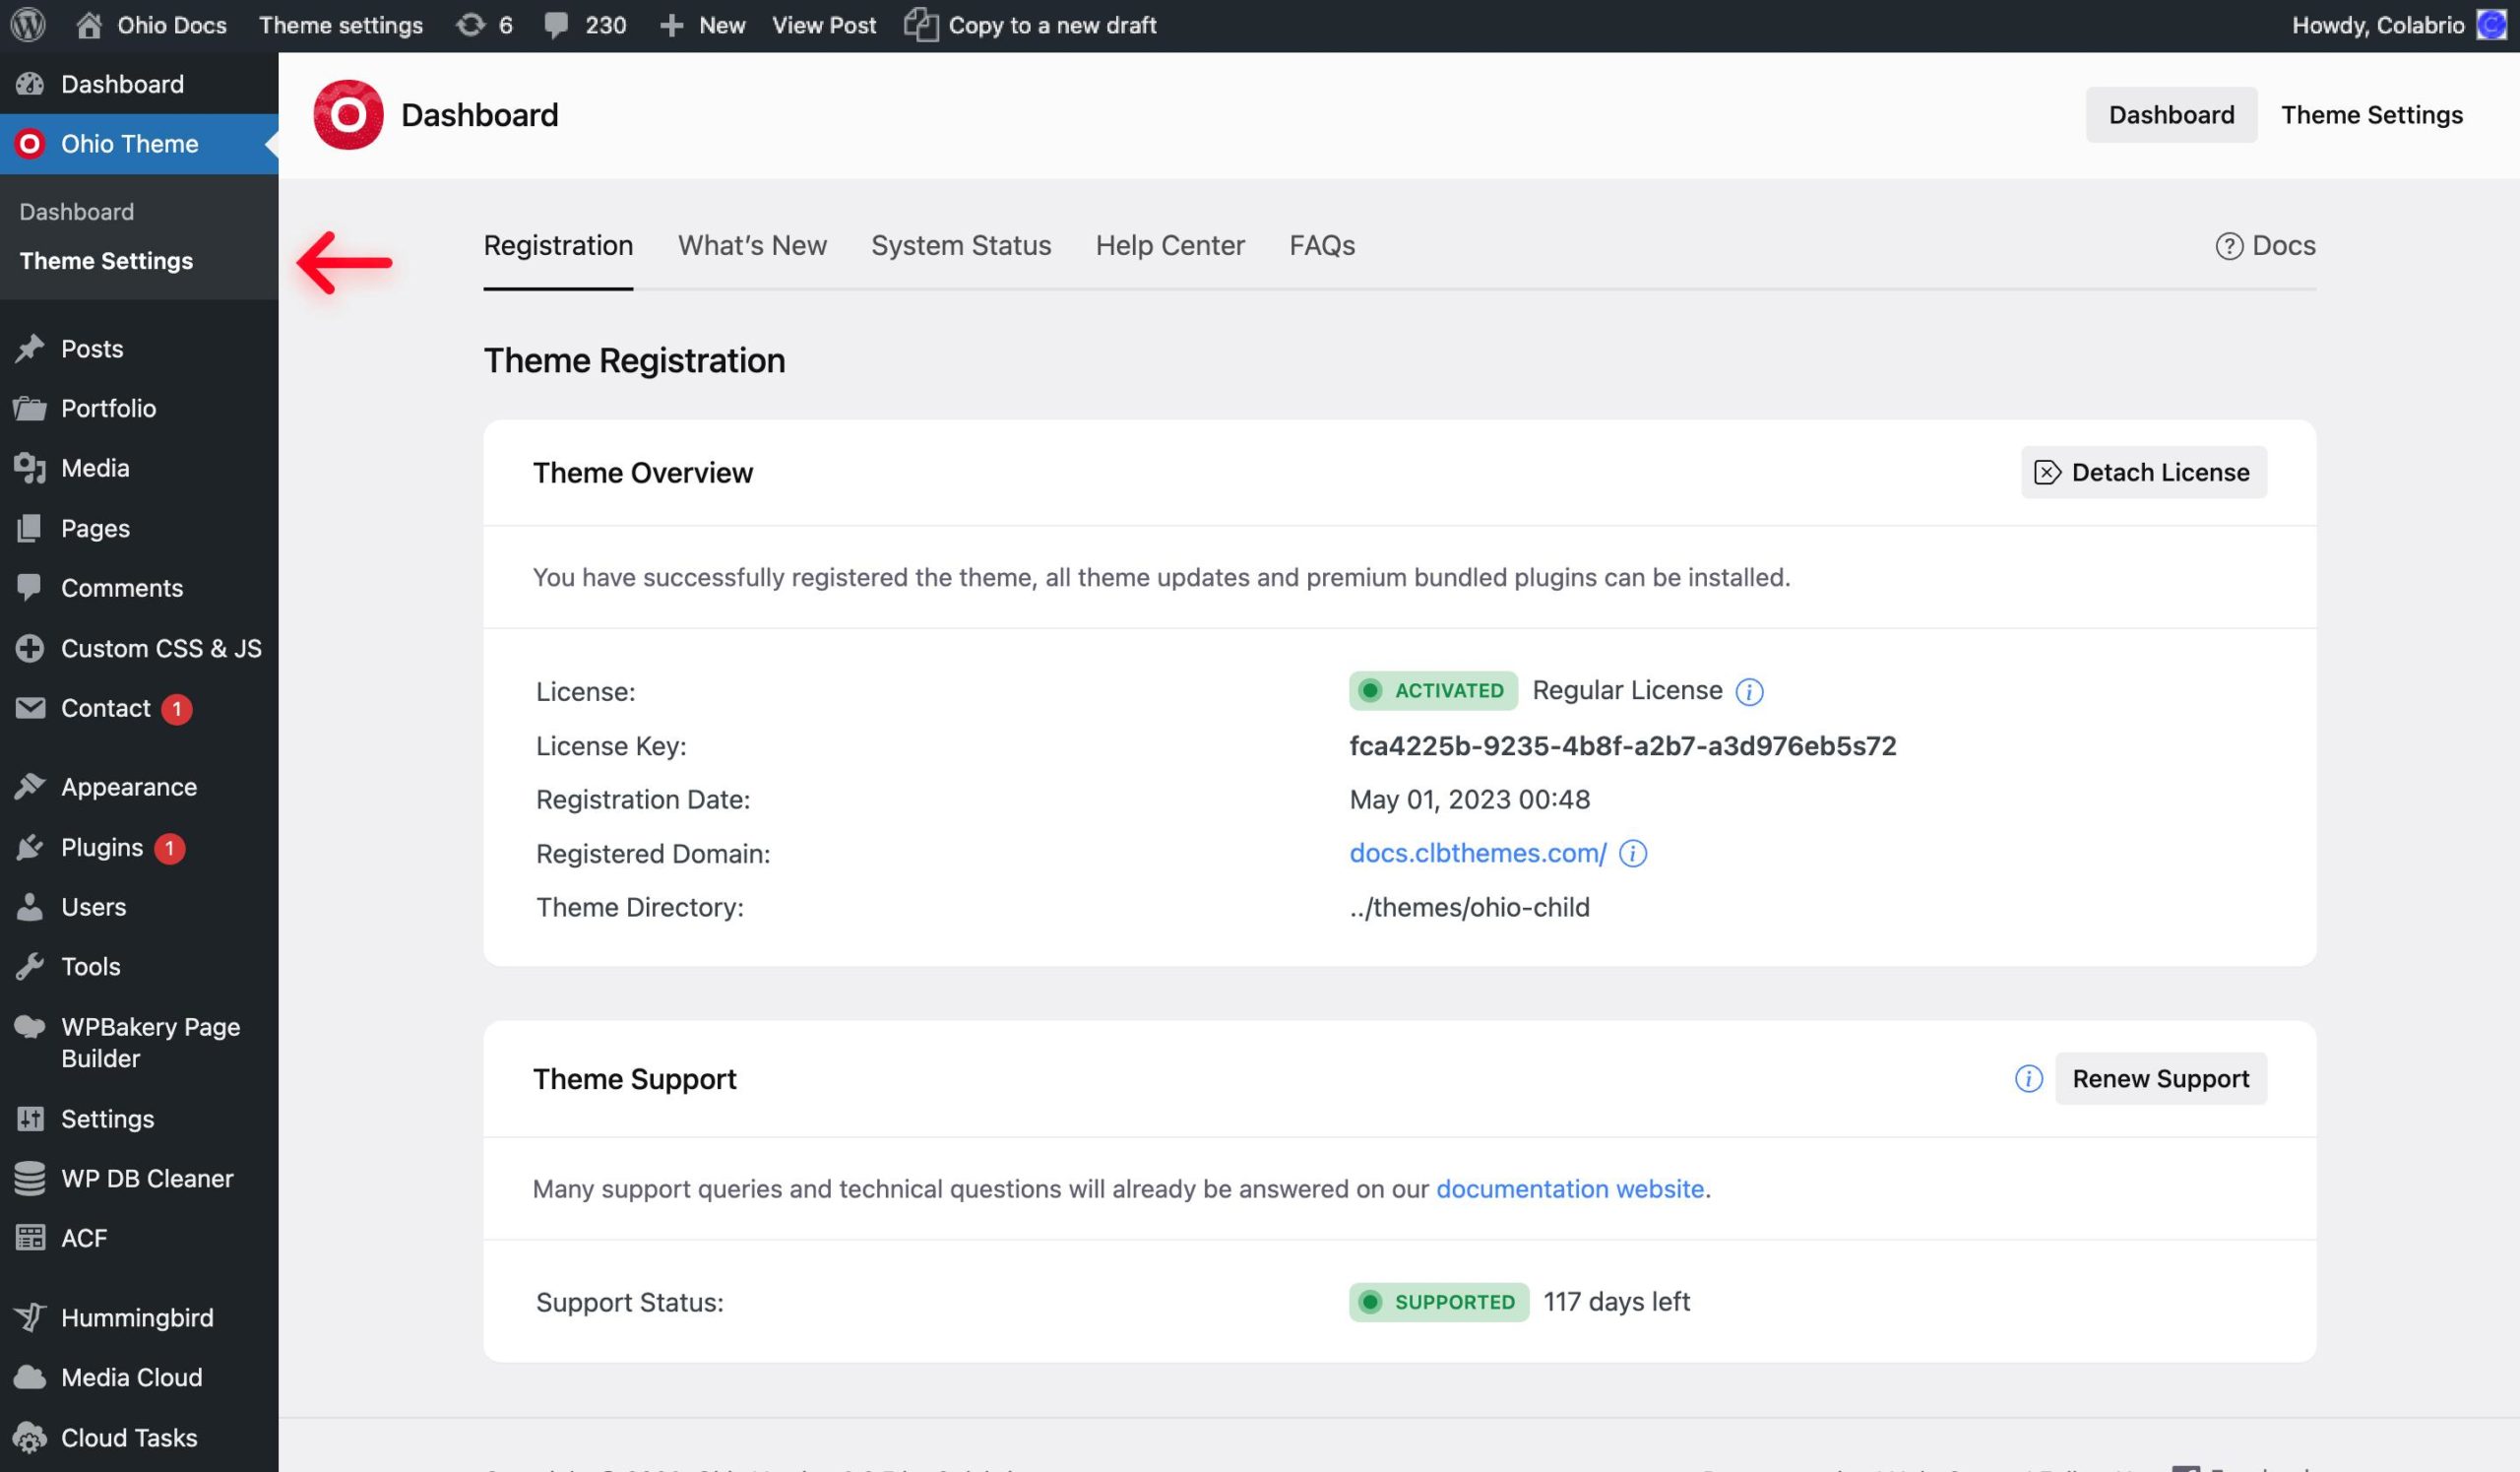The image size is (2520, 1472).
Task: Click the plus New icon
Action: click(x=672, y=26)
